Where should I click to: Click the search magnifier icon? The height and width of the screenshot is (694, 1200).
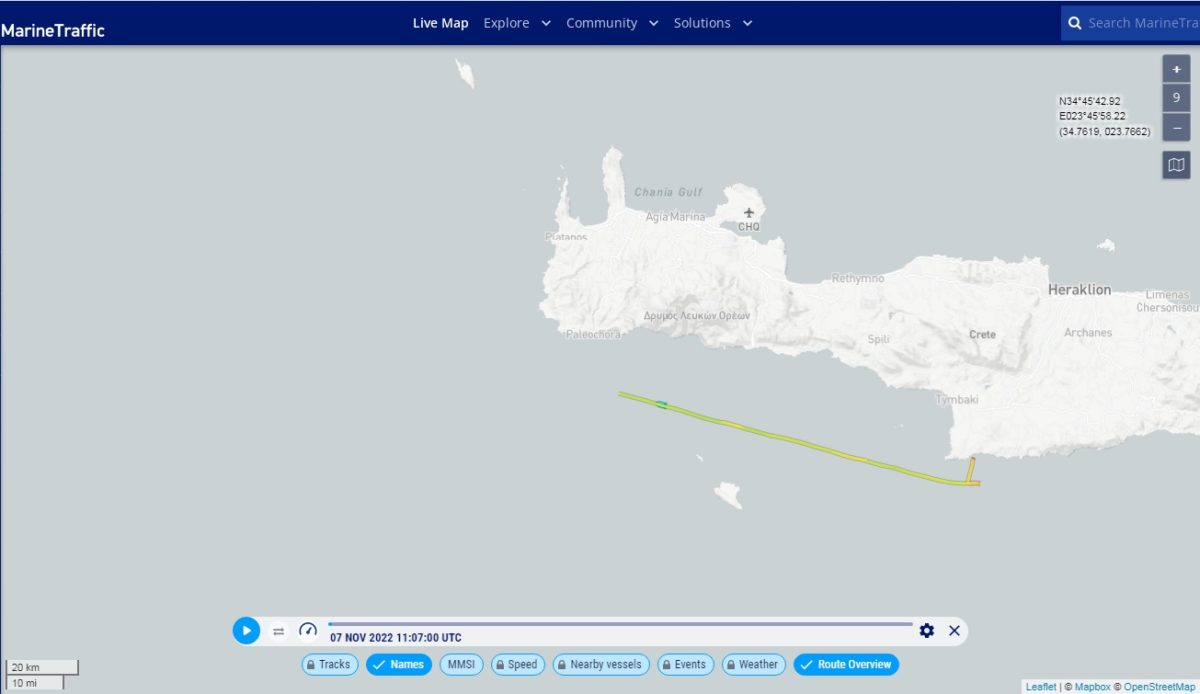(x=1075, y=23)
